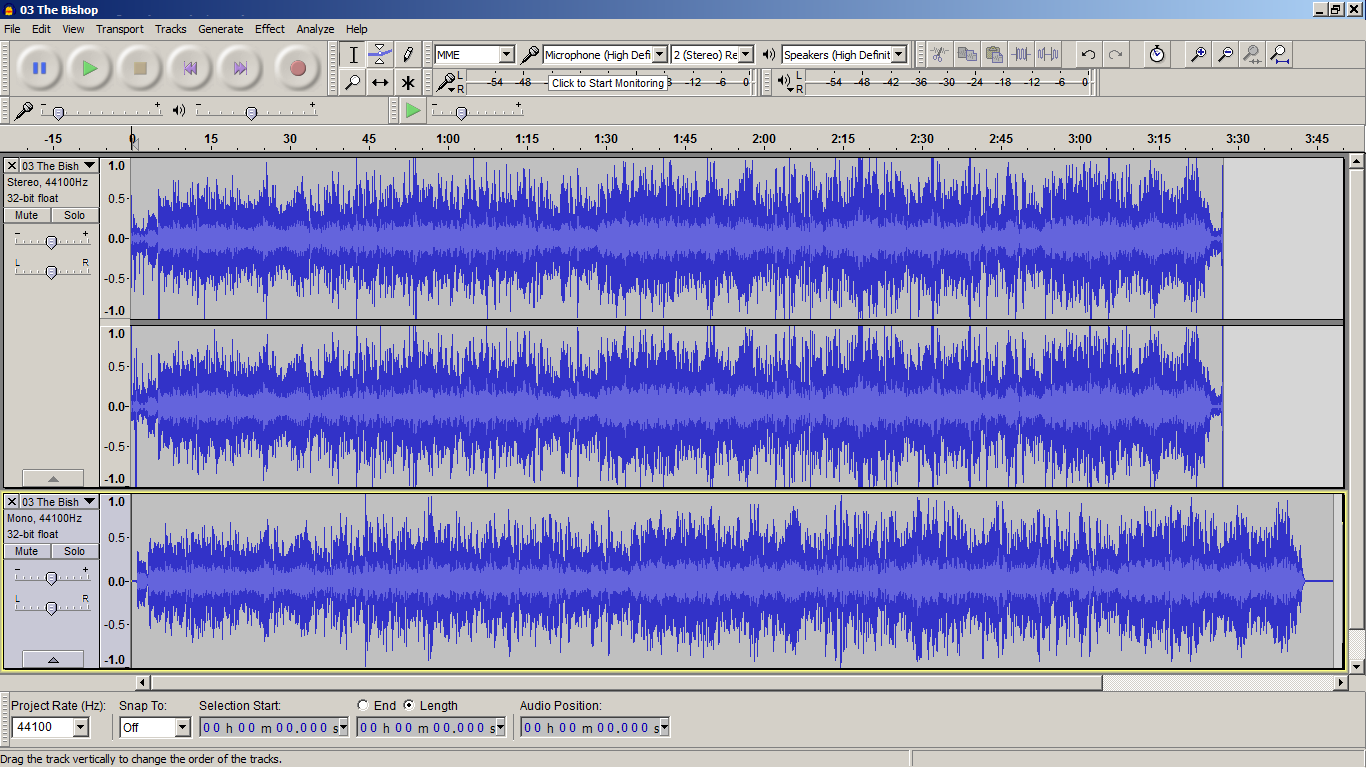Mute the stereo 03 The Bishop track
1366x768 pixels.
click(27, 215)
